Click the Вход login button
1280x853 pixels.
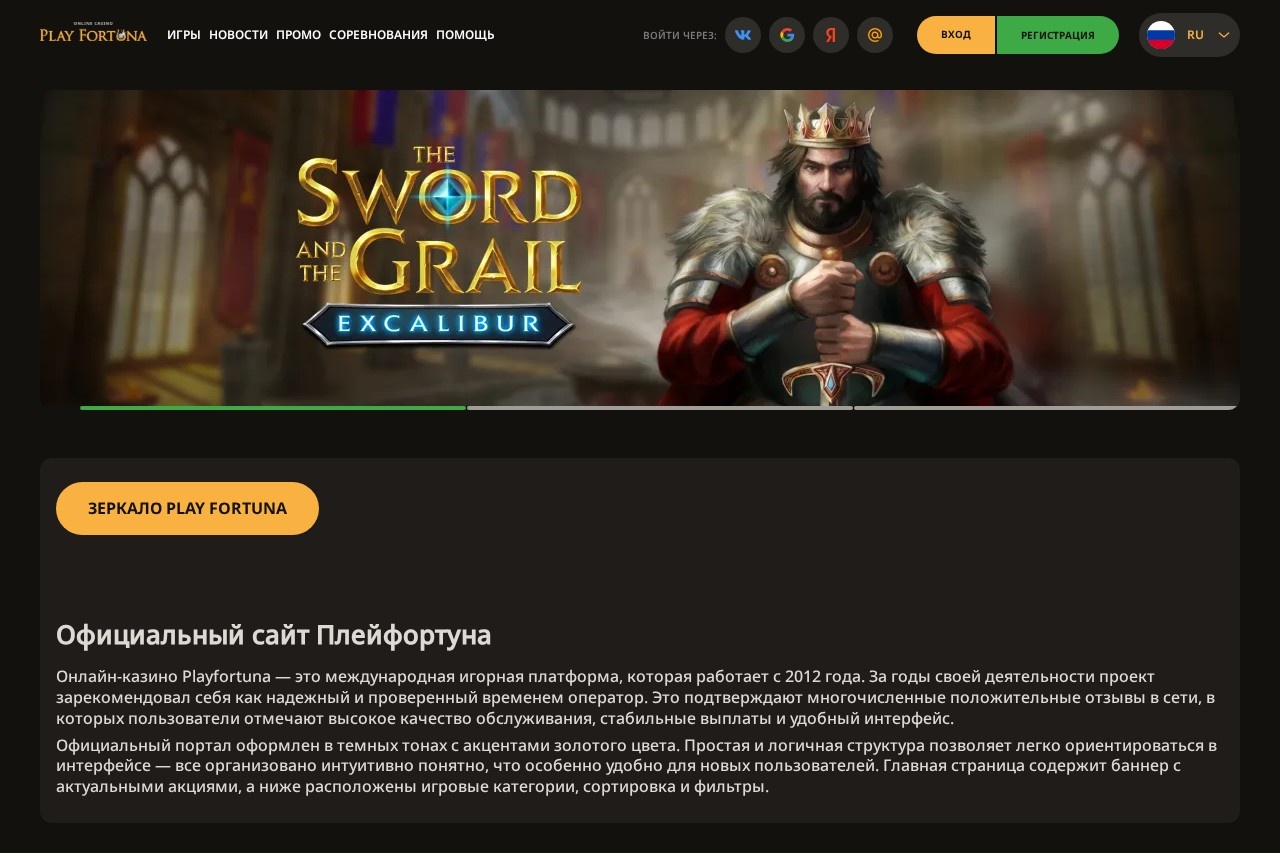[x=956, y=35]
